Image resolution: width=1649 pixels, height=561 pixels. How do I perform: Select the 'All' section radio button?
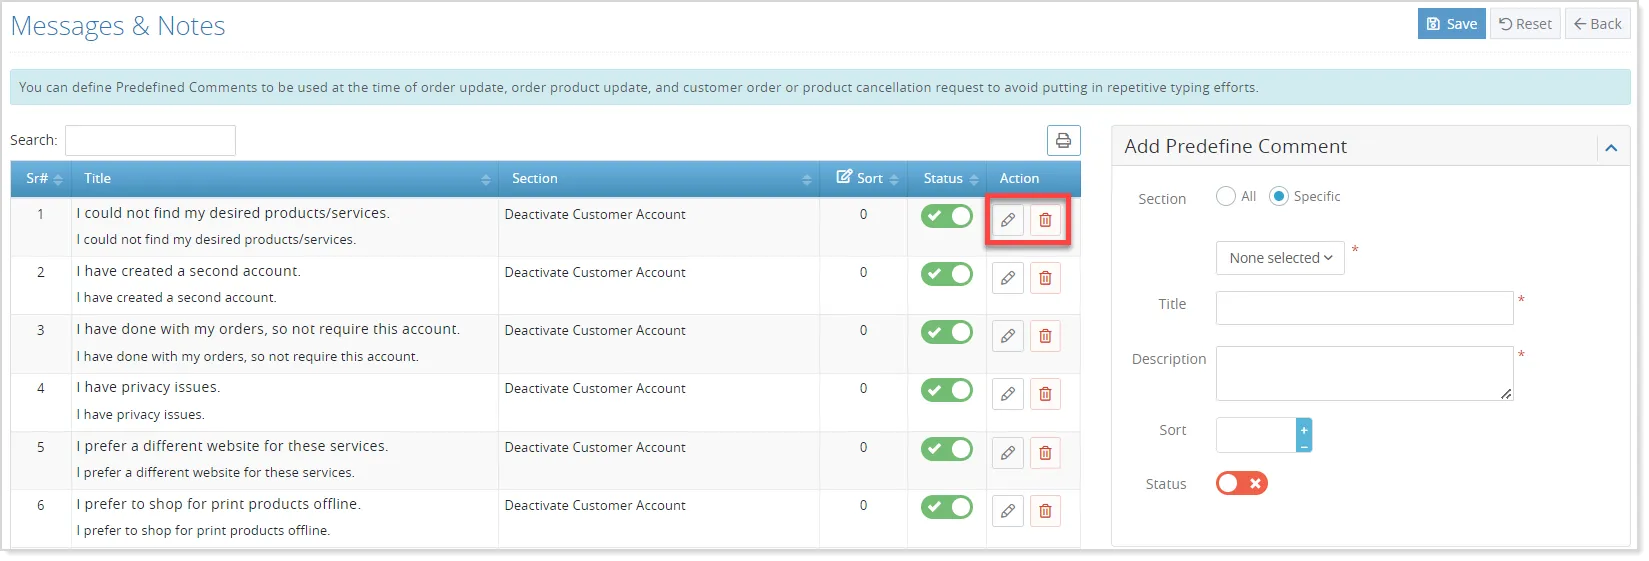[1226, 196]
